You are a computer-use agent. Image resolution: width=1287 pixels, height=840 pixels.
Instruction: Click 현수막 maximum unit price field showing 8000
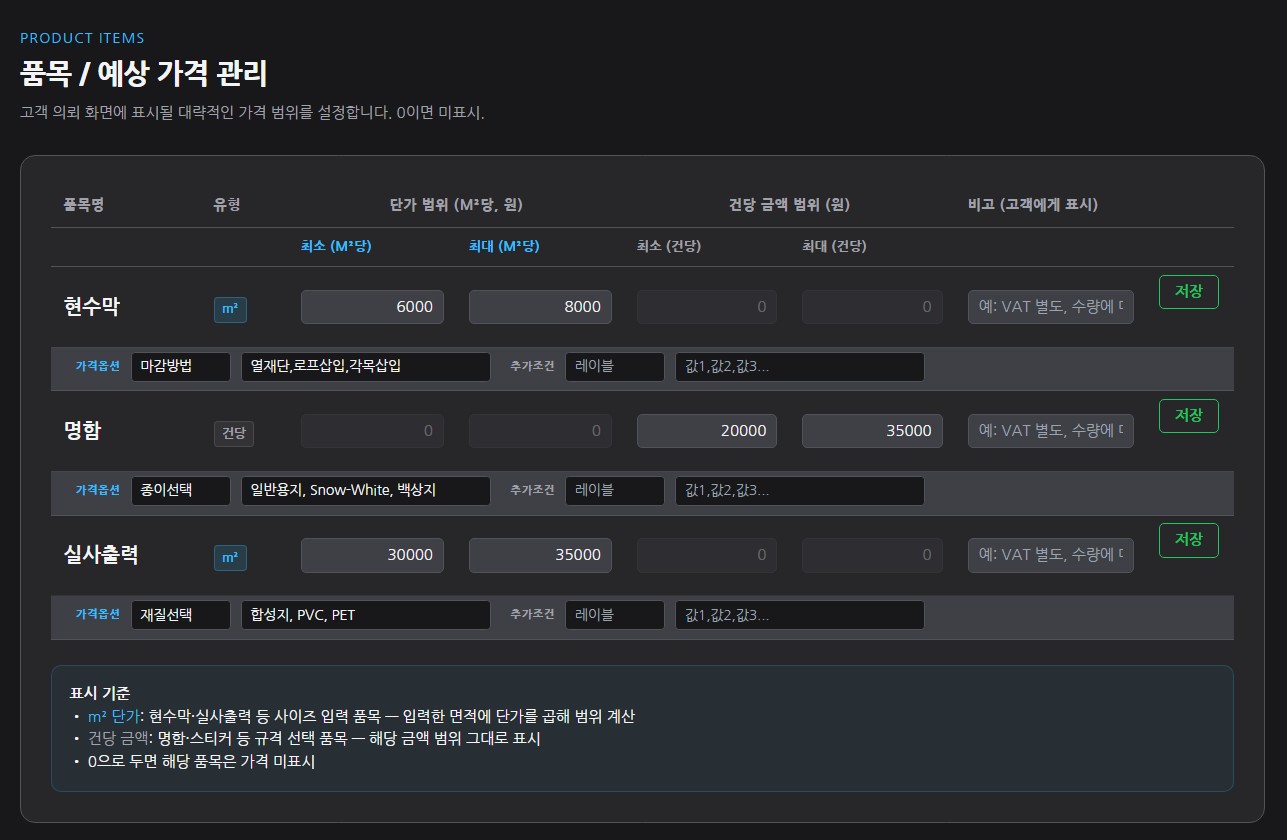[540, 307]
